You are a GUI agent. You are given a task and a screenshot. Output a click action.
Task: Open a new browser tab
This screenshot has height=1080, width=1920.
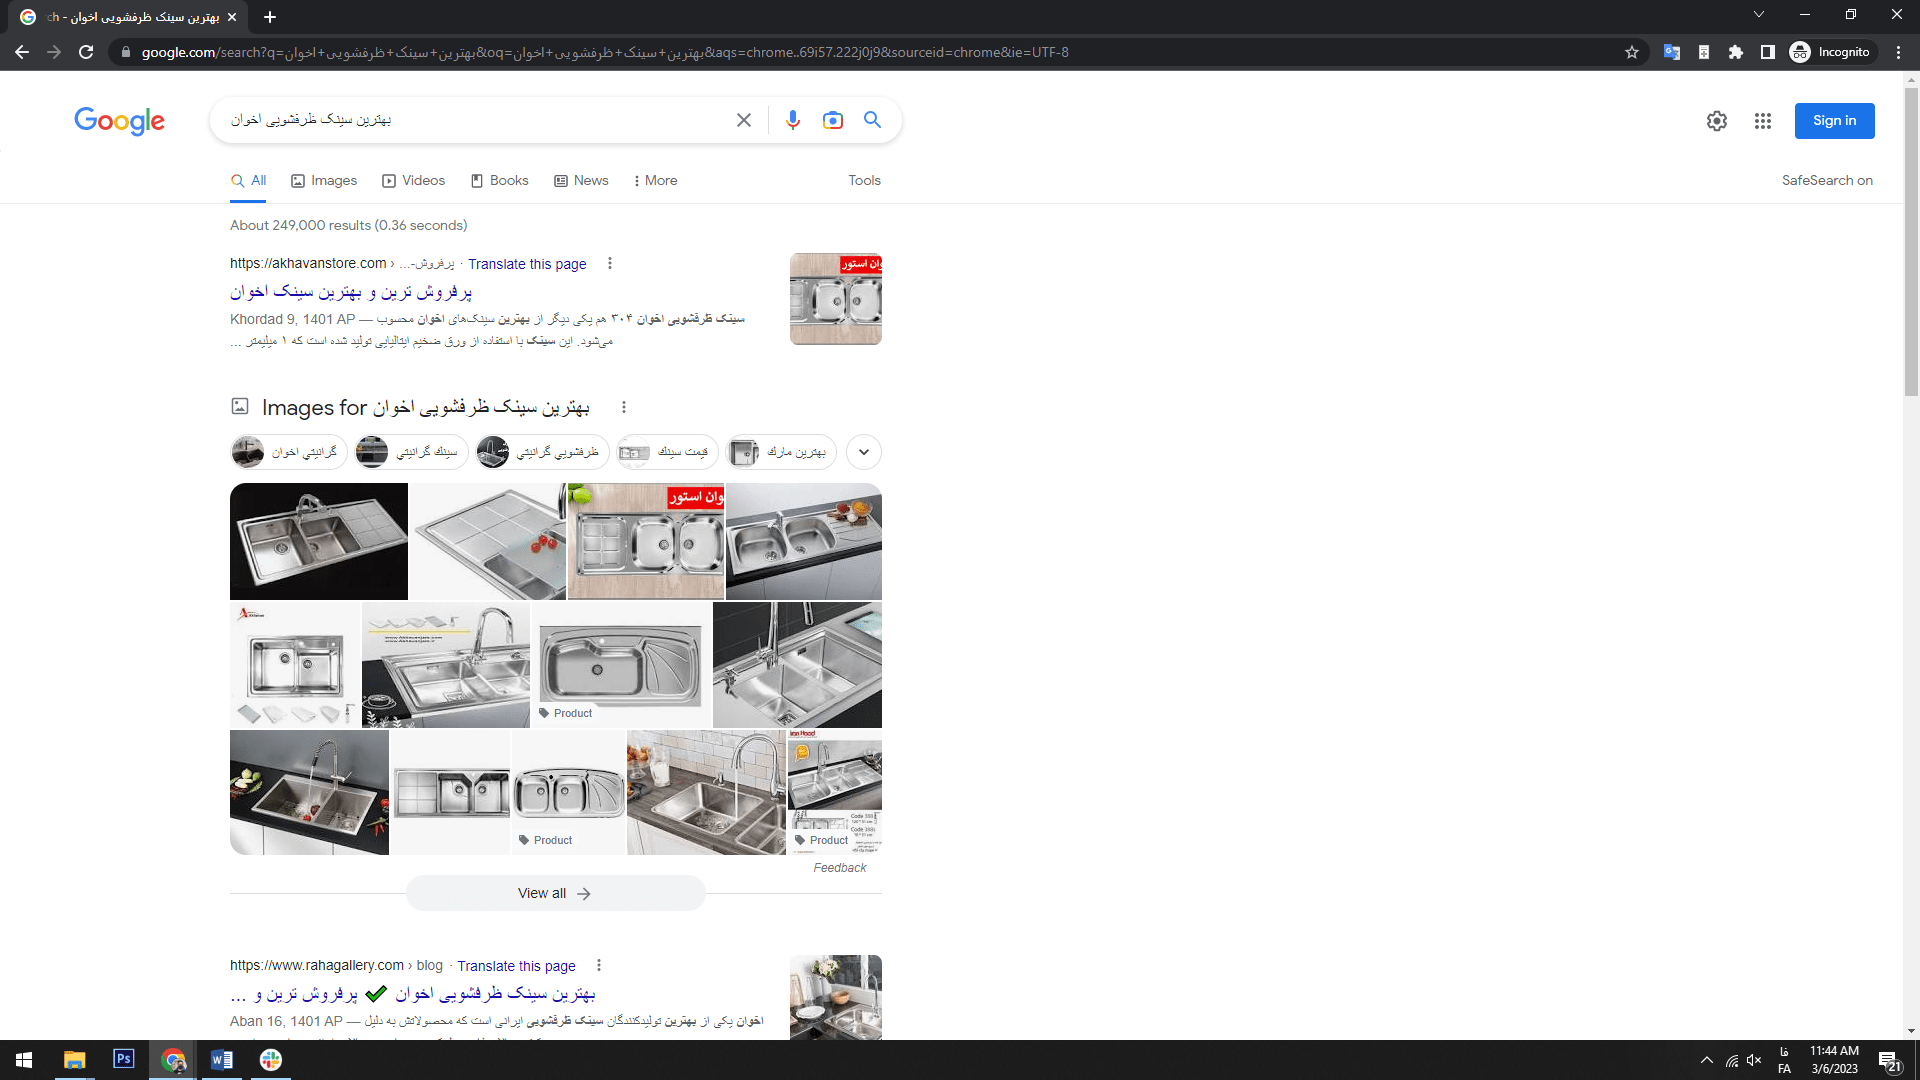coord(270,17)
